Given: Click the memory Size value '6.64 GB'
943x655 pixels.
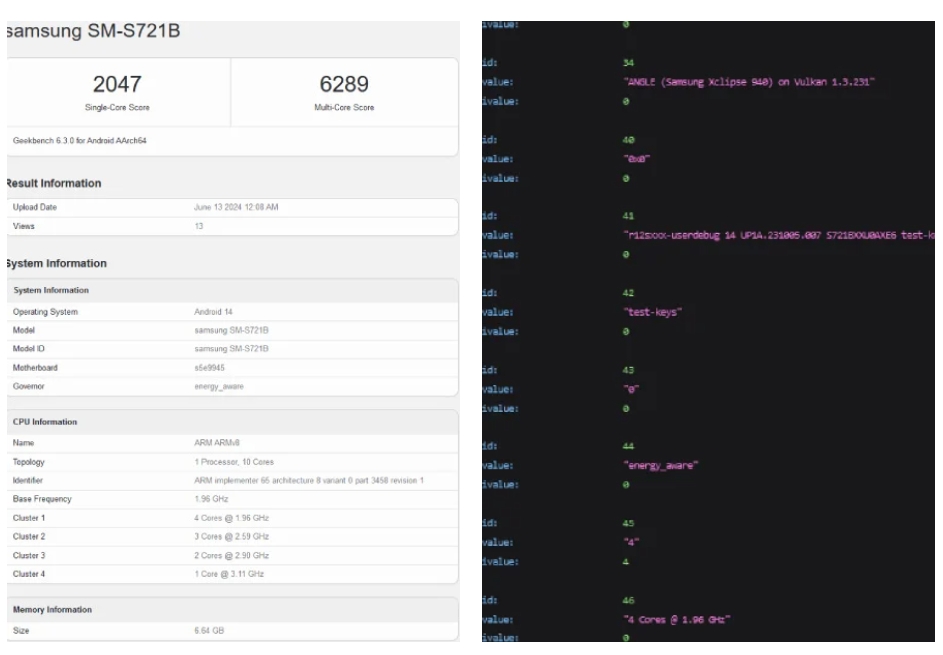Looking at the screenshot, I should 209,631.
